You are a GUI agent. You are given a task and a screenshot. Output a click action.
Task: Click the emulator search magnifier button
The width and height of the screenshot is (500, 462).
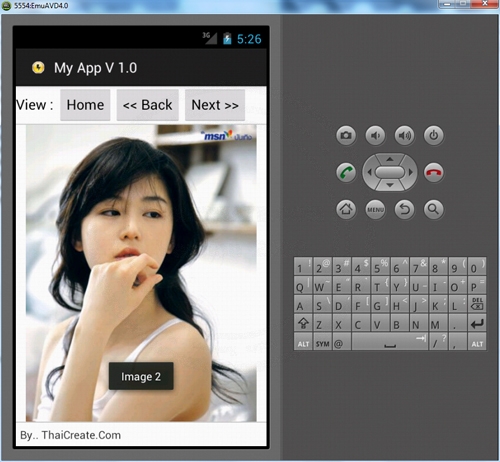click(433, 209)
